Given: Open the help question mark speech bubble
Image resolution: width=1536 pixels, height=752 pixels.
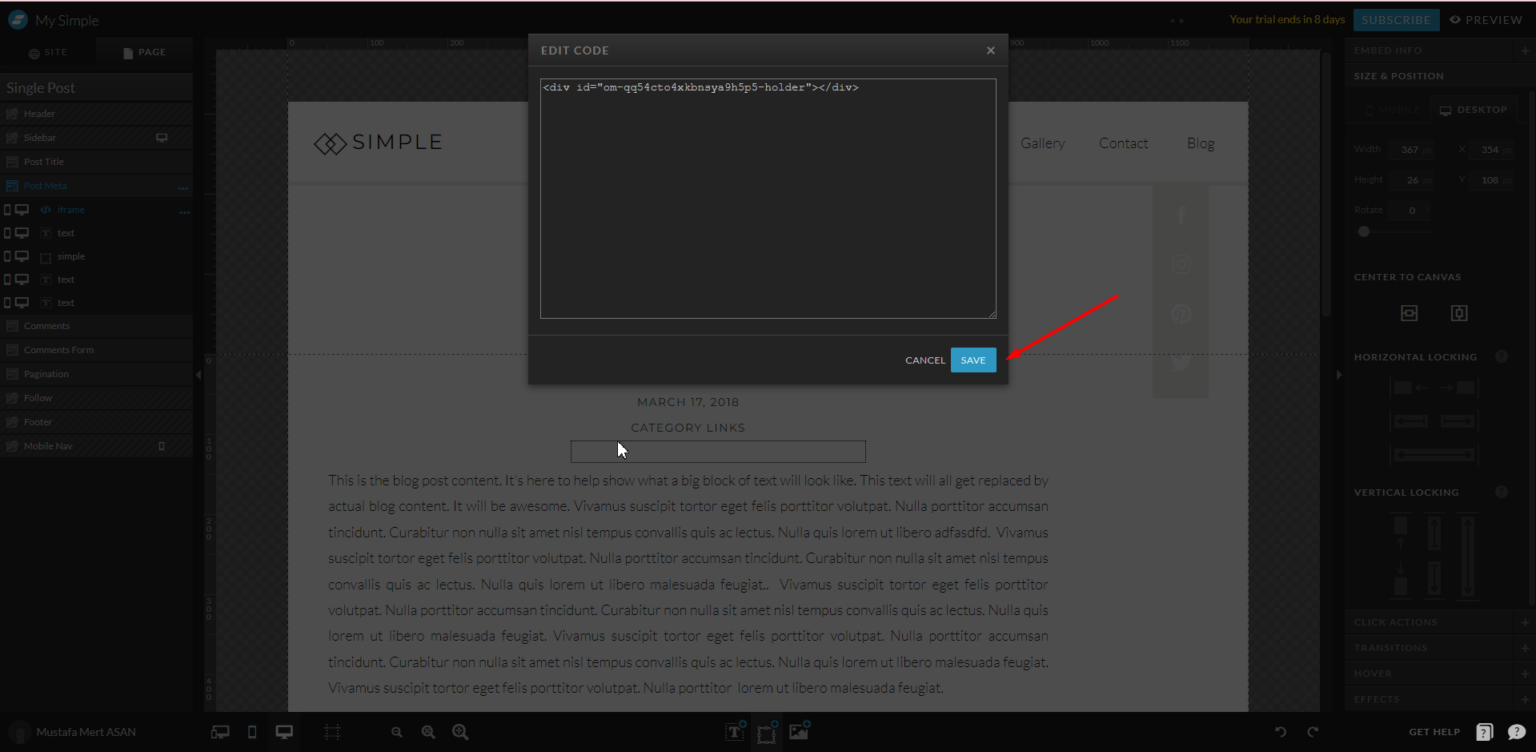Looking at the screenshot, I should tap(1517, 732).
